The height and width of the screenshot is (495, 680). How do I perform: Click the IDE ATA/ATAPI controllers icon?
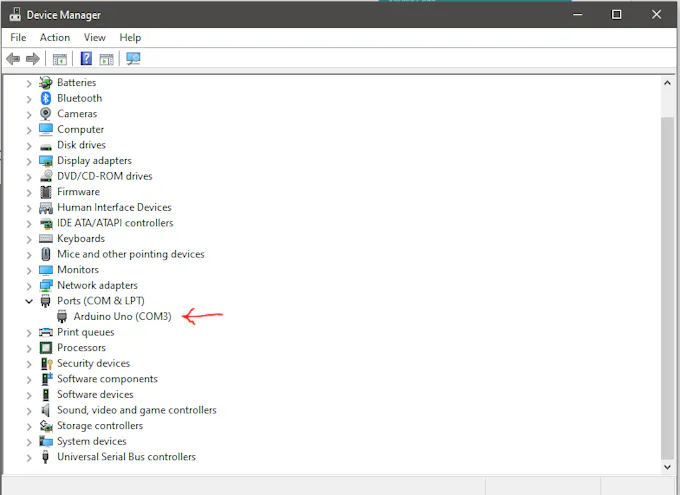46,223
